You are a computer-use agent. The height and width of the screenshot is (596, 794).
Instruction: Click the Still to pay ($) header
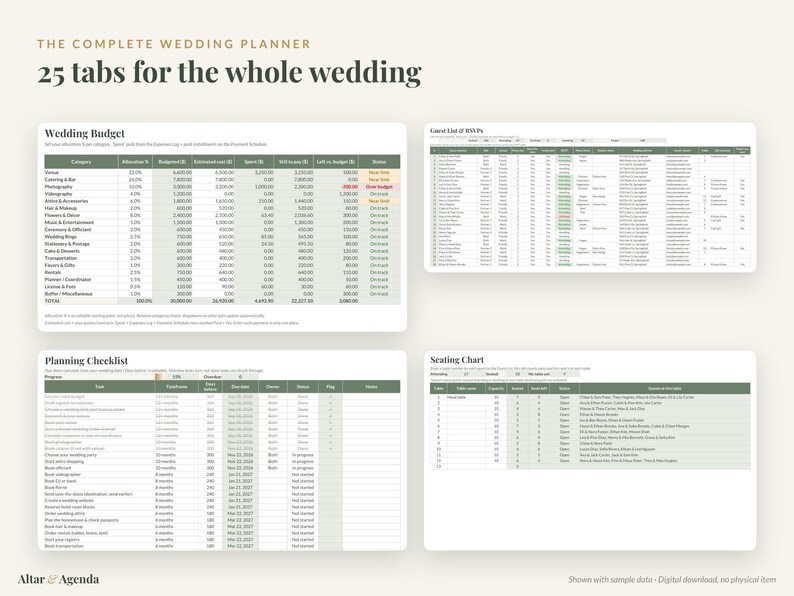(x=294, y=162)
